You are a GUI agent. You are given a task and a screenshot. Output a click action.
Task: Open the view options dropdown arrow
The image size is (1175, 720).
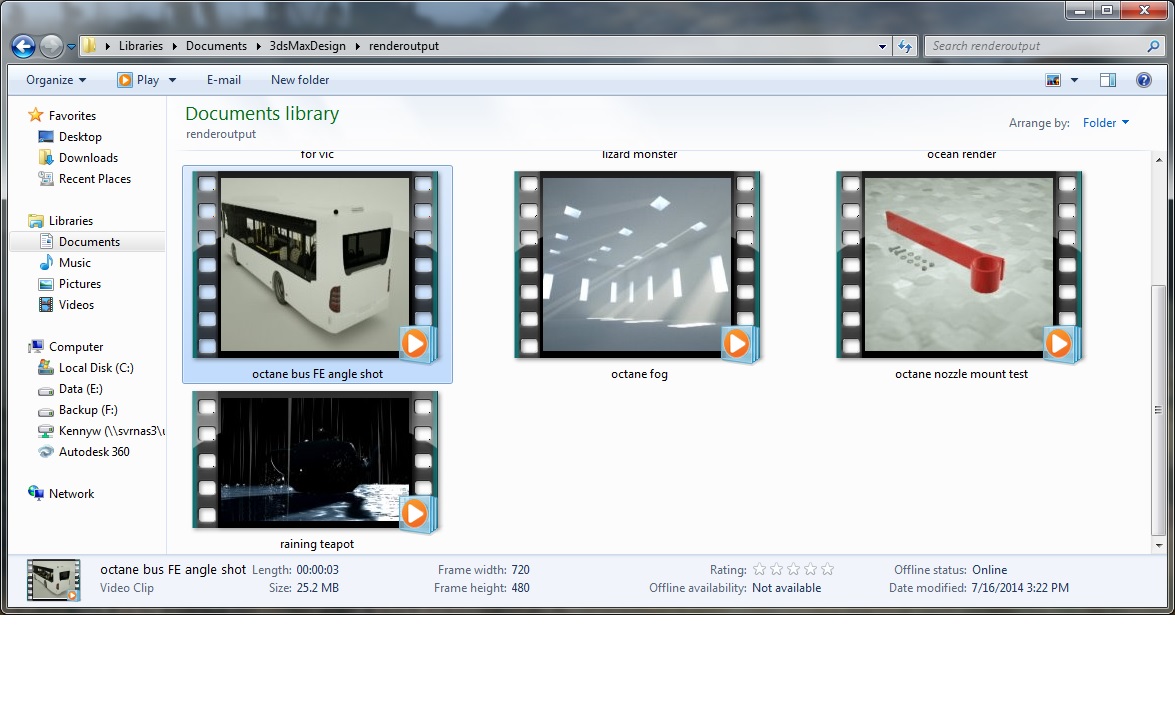[1074, 80]
